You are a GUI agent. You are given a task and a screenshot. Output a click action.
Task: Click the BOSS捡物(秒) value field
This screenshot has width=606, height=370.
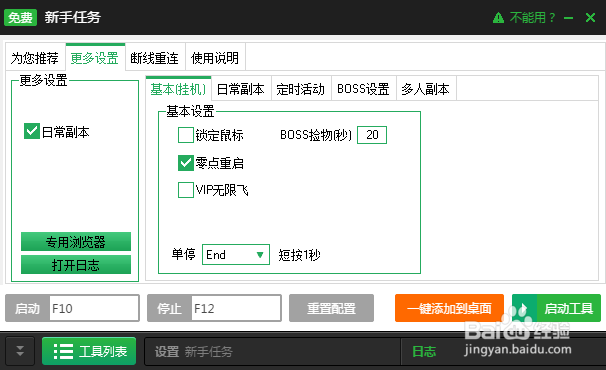372,135
